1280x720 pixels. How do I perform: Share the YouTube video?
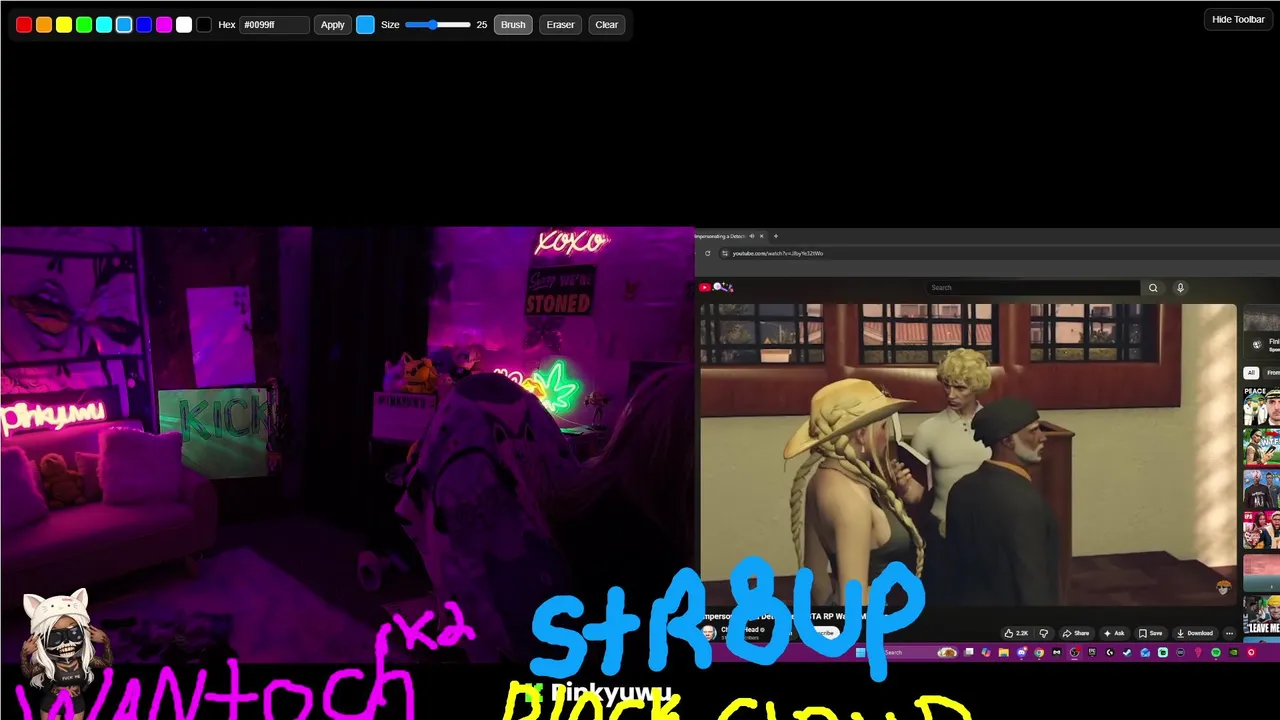(x=1076, y=633)
